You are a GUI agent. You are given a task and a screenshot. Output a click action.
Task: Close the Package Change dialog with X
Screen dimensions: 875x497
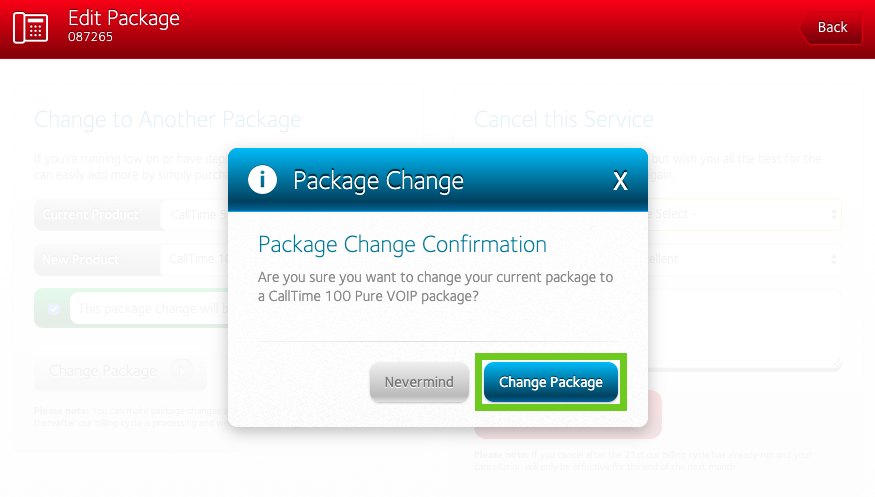620,181
